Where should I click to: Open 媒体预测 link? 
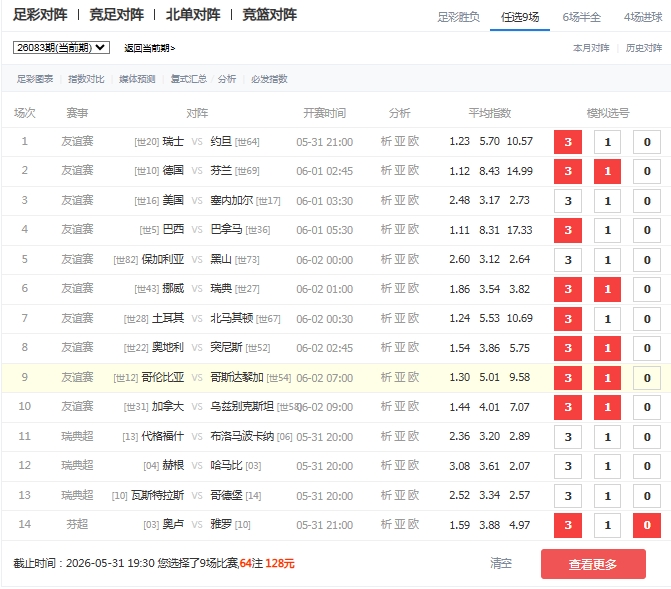coord(137,79)
